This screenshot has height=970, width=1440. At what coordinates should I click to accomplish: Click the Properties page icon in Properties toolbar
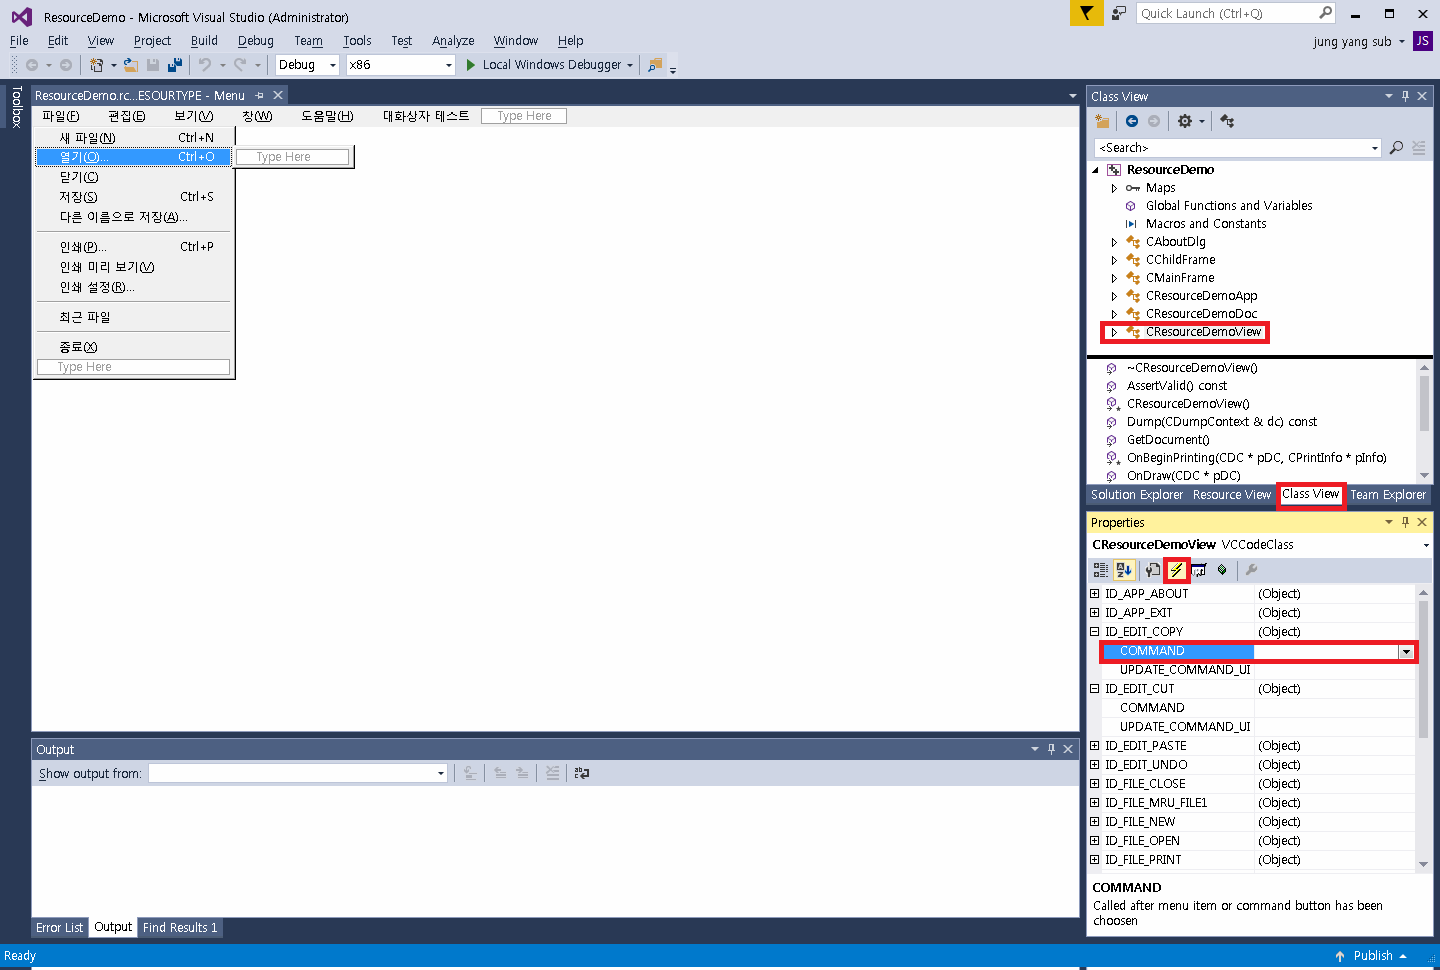pyautogui.click(x=1153, y=570)
